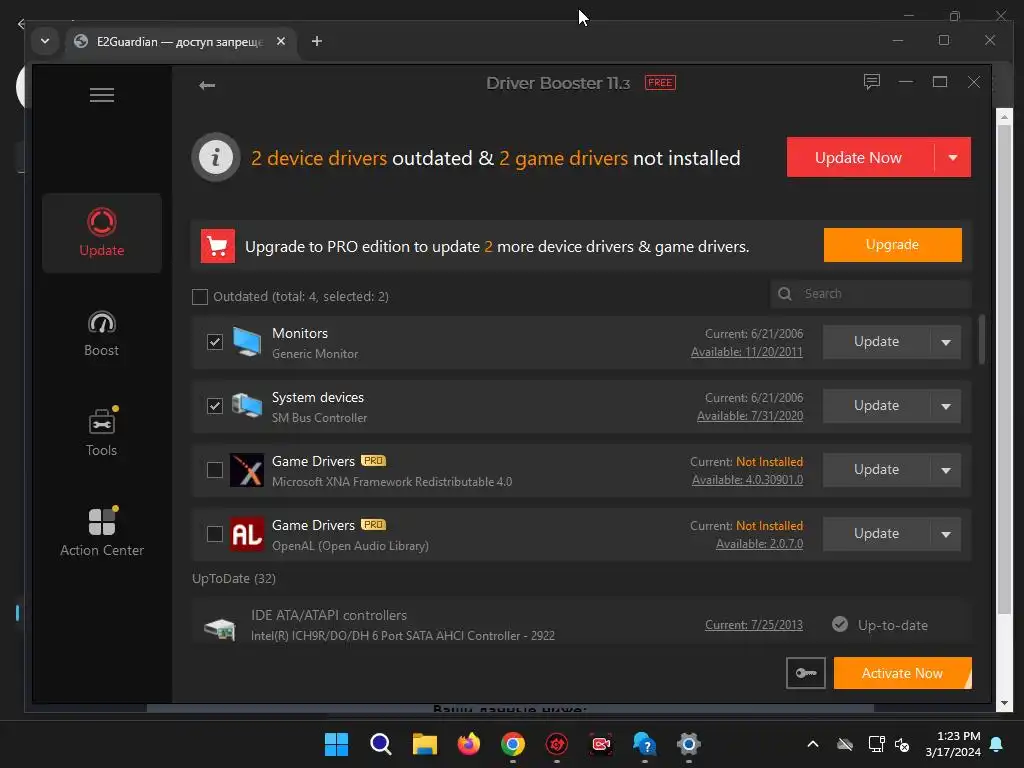This screenshot has height=768, width=1024.
Task: Open Available: 7/31/2020 driver details link
Action: pyautogui.click(x=750, y=416)
